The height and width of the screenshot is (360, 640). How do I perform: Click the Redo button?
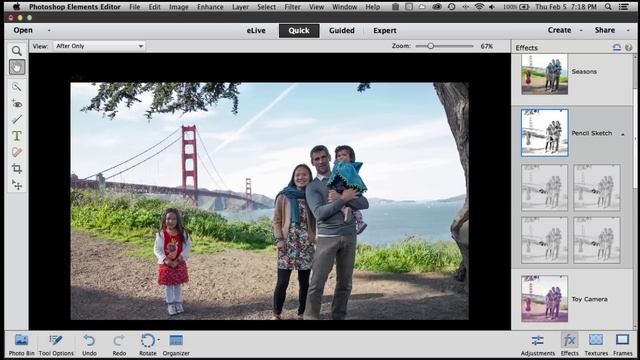[x=119, y=345]
